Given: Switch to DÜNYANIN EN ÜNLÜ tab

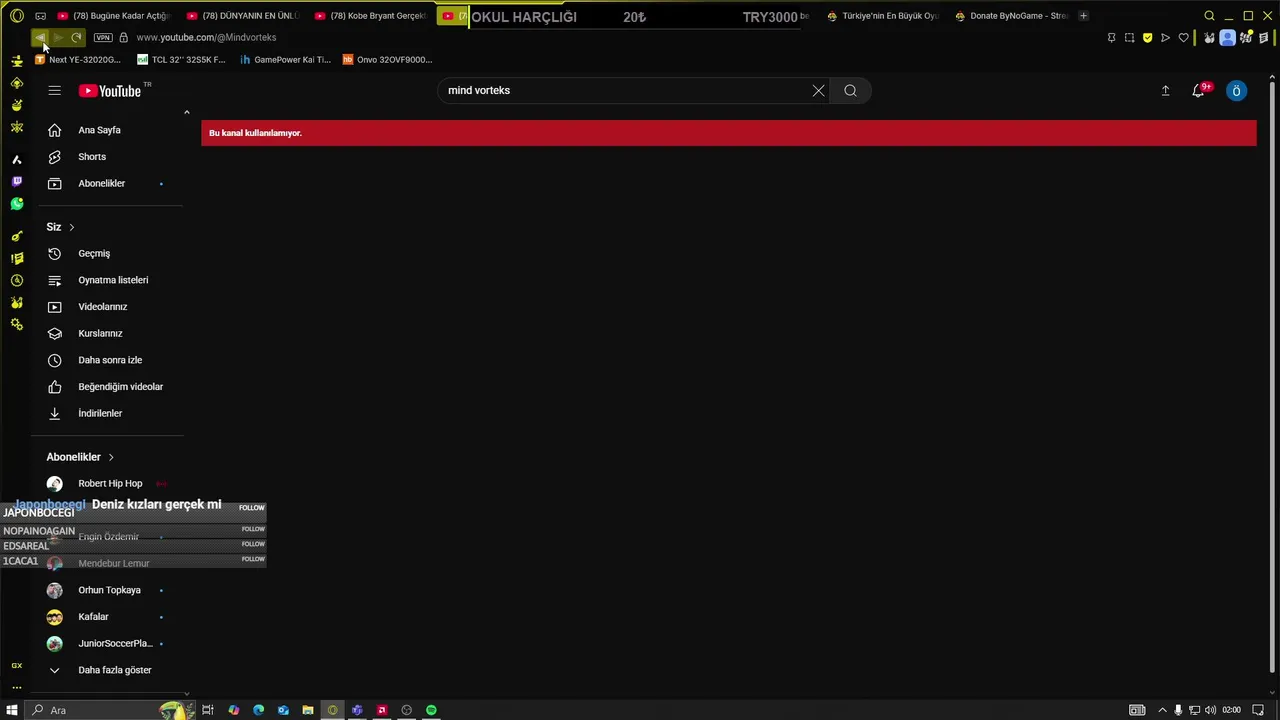Looking at the screenshot, I should point(243,16).
